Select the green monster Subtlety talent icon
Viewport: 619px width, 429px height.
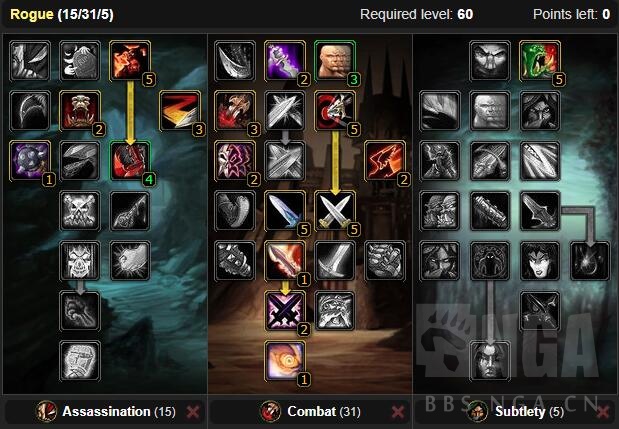click(540, 61)
